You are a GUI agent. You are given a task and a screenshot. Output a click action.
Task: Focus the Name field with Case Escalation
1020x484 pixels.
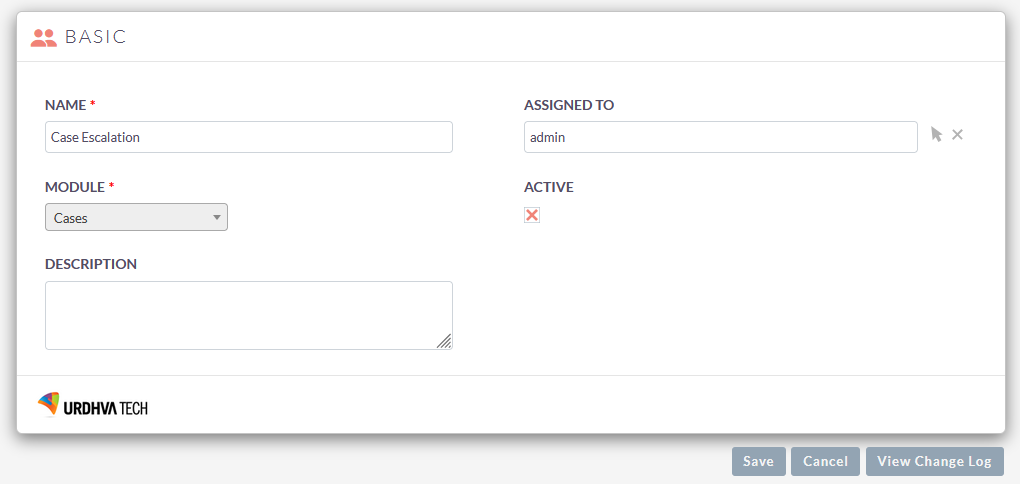(248, 137)
